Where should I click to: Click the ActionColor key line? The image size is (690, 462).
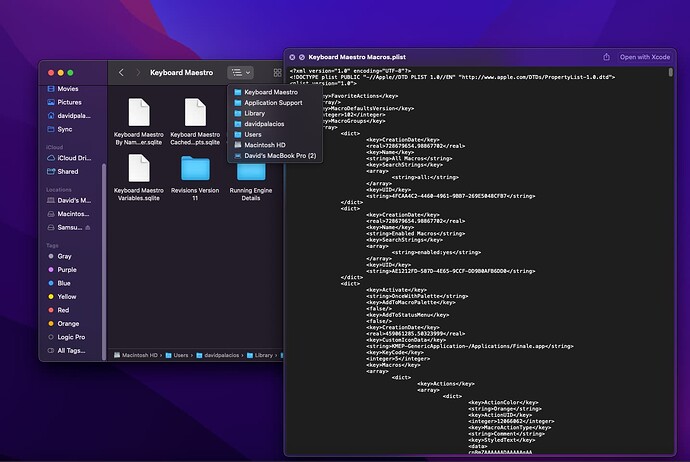pos(503,403)
